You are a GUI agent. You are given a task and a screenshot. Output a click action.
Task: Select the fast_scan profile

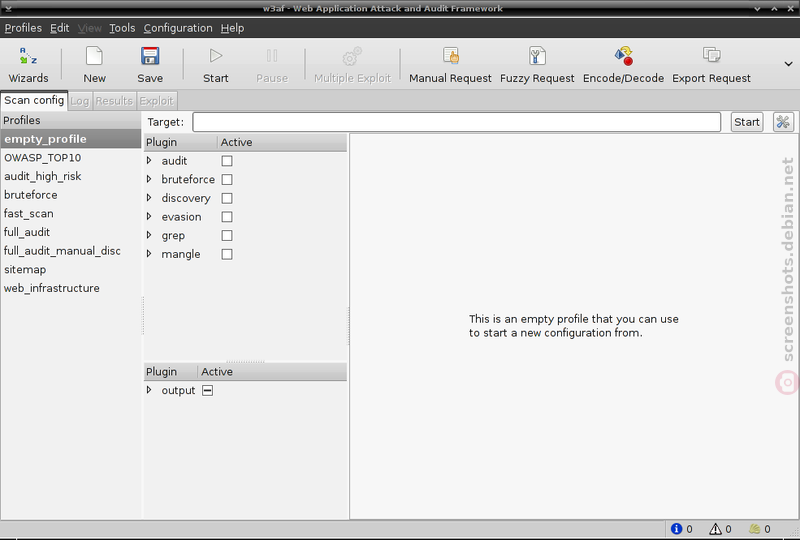(70, 213)
